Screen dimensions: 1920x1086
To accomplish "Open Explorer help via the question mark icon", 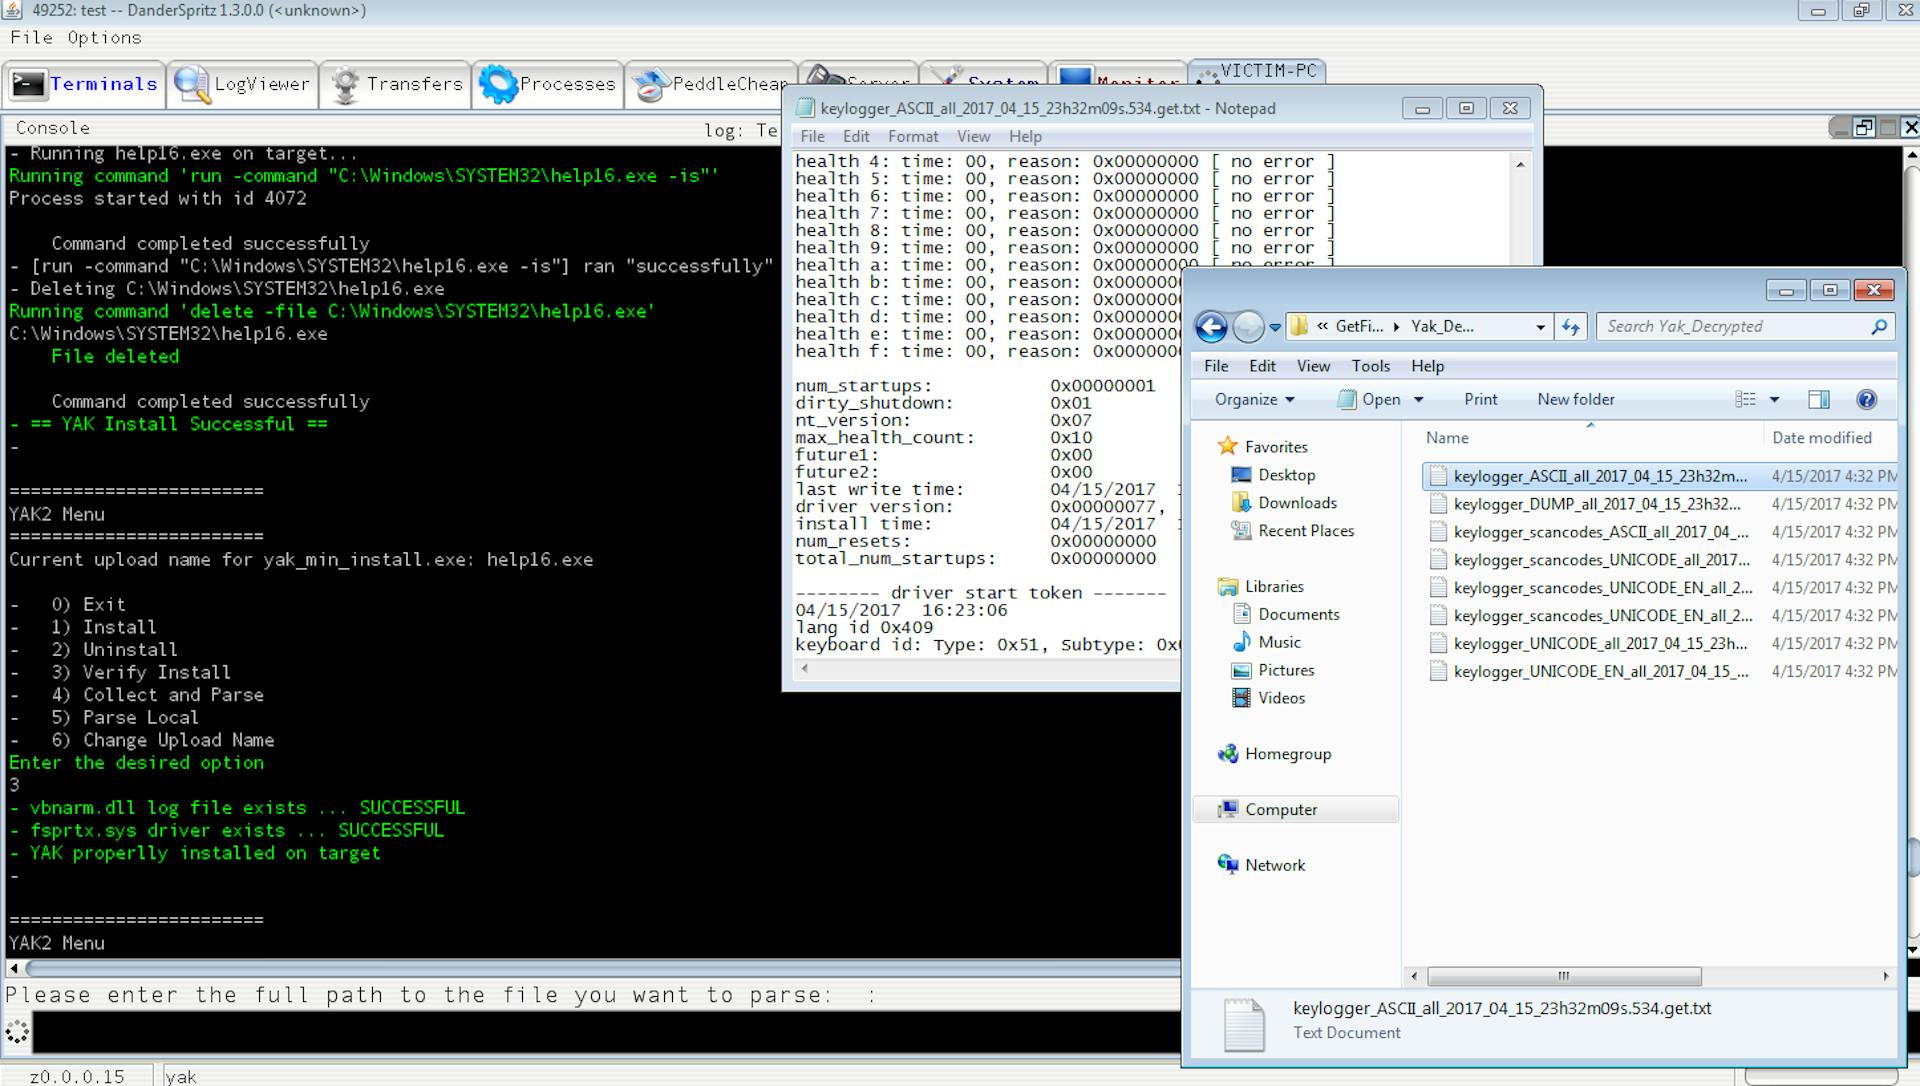I will [1866, 399].
